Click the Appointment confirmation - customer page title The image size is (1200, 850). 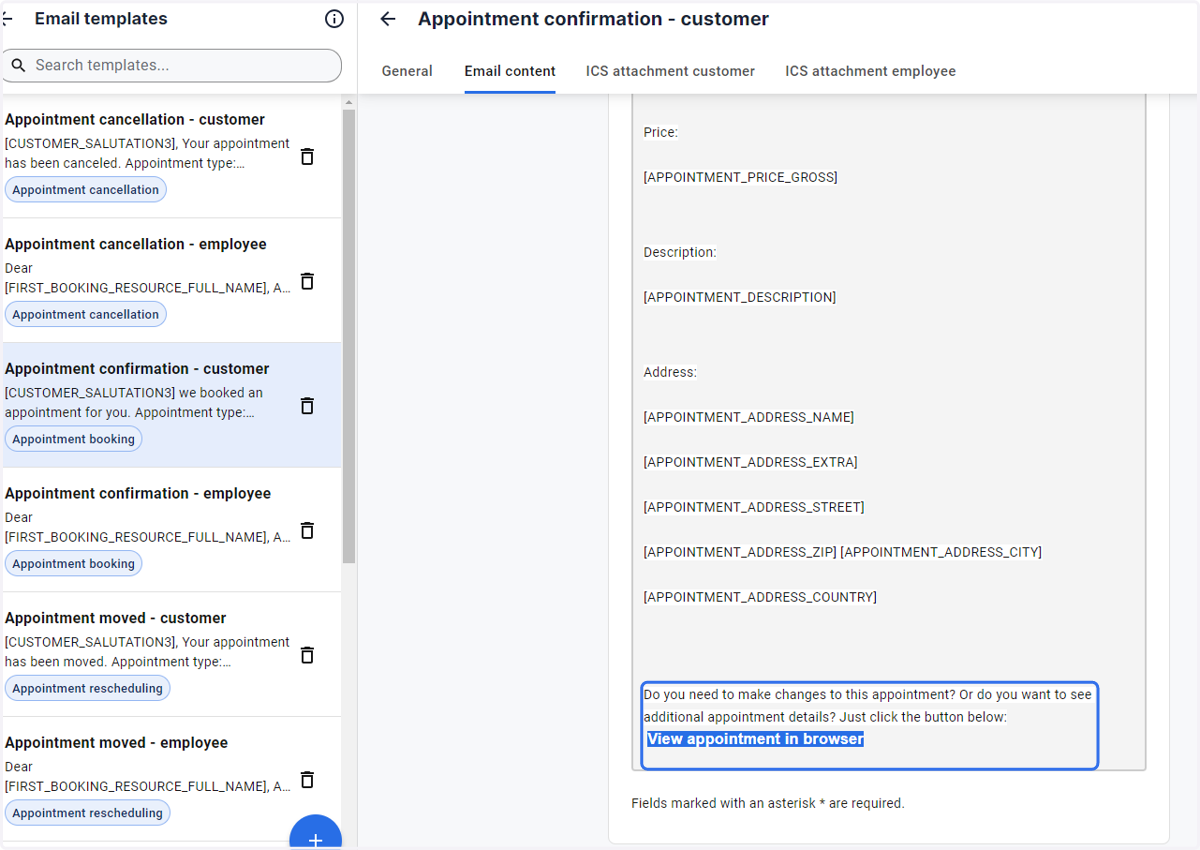[x=593, y=19]
